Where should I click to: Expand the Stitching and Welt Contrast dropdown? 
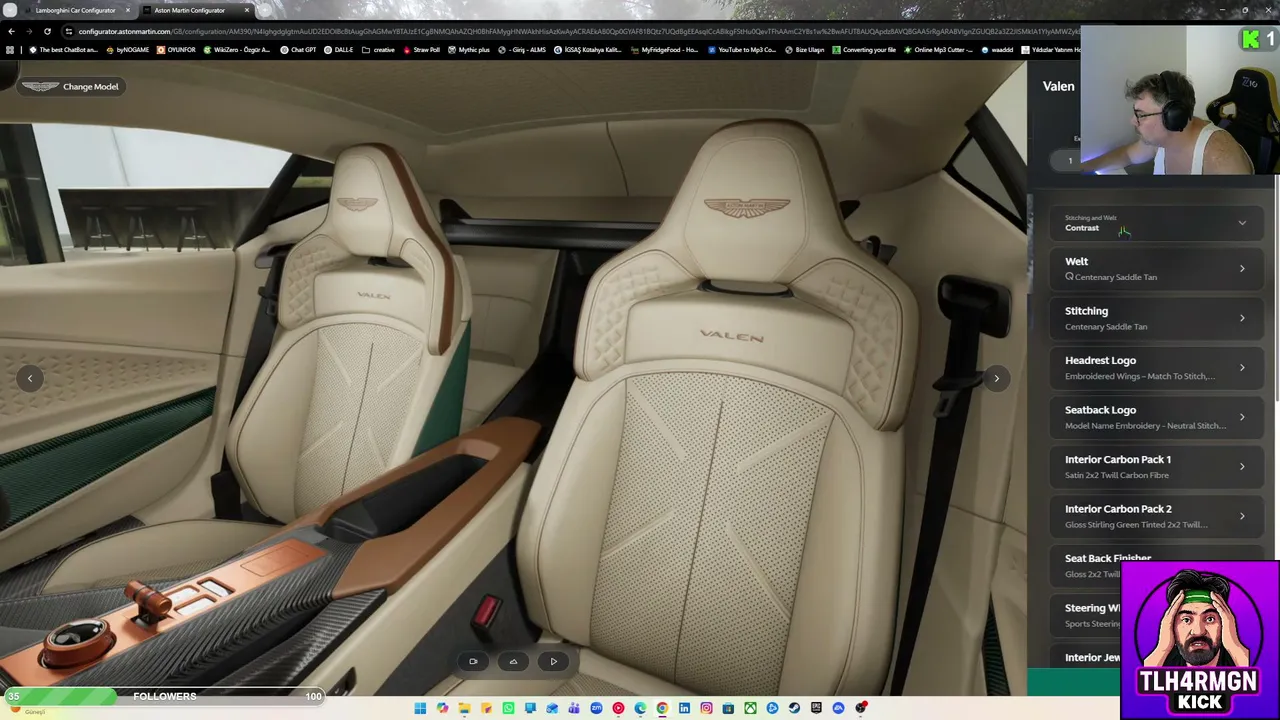[1156, 223]
